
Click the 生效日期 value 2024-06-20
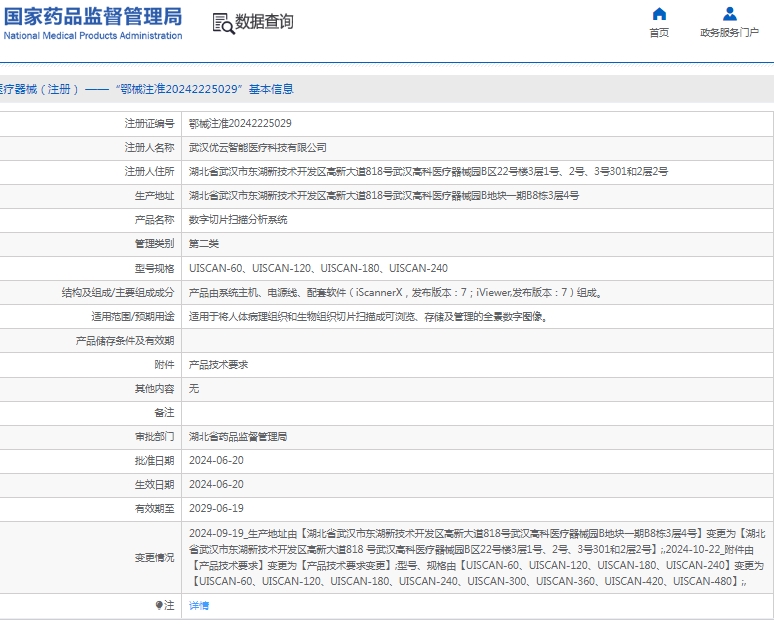pyautogui.click(x=216, y=484)
